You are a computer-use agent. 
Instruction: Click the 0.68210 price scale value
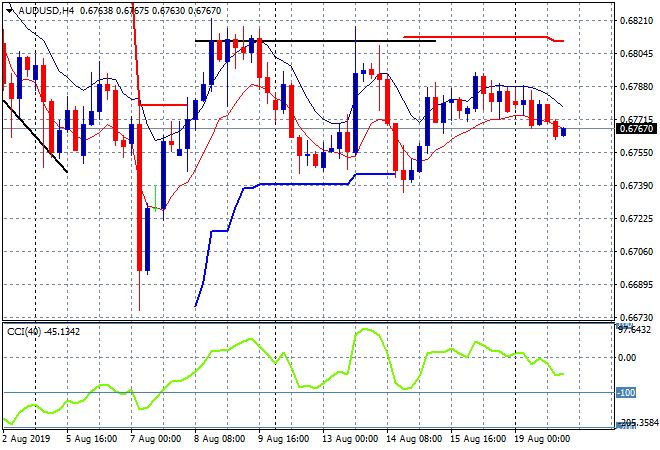[637, 21]
